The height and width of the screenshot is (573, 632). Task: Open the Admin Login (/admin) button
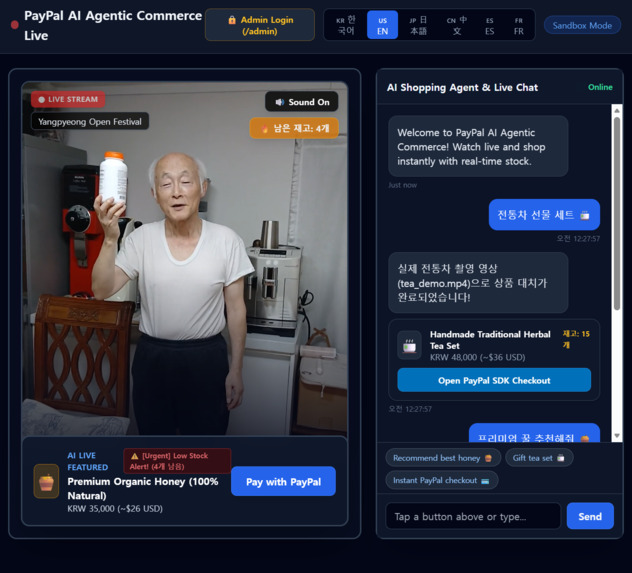click(x=260, y=25)
